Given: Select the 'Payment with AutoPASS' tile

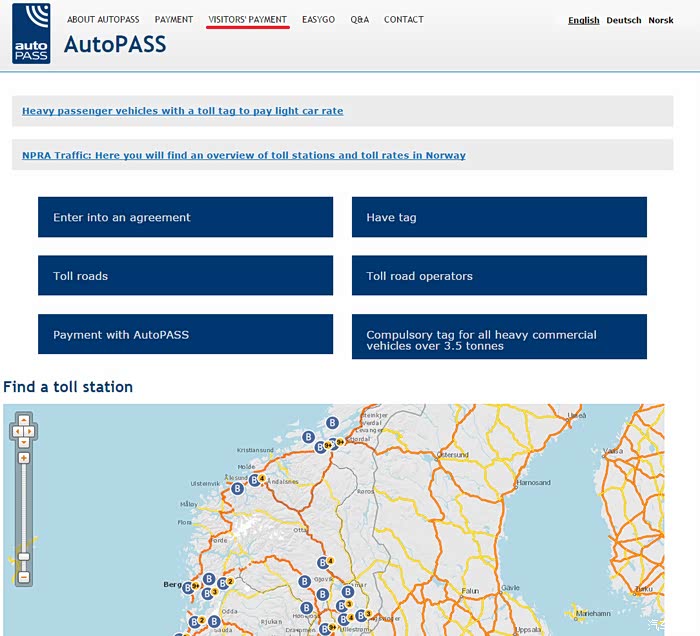Looking at the screenshot, I should click(x=185, y=335).
